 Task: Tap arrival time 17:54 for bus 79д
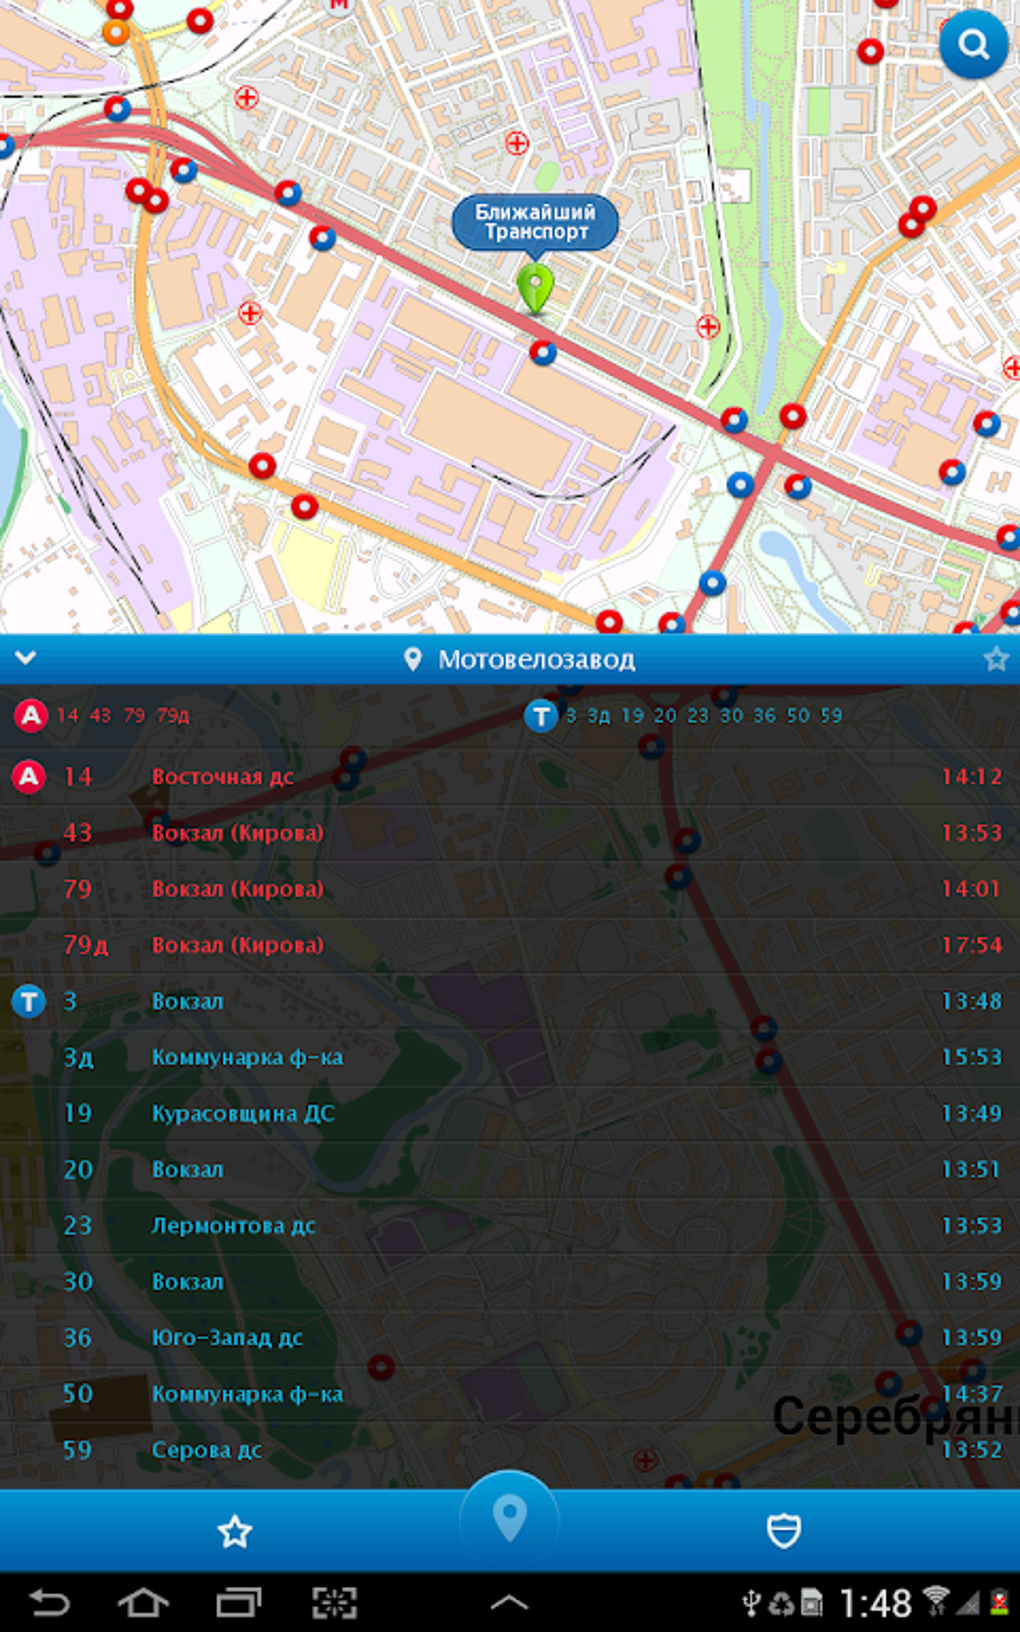click(971, 945)
